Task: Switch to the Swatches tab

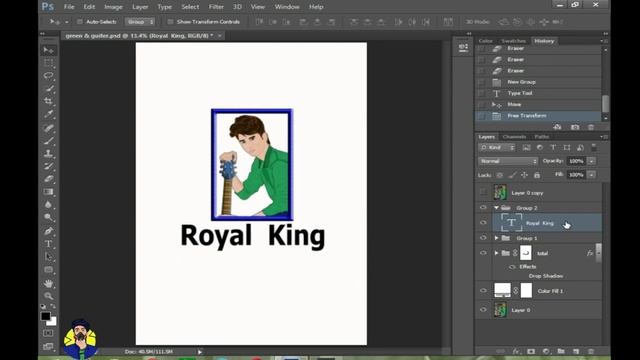Action: coord(513,41)
